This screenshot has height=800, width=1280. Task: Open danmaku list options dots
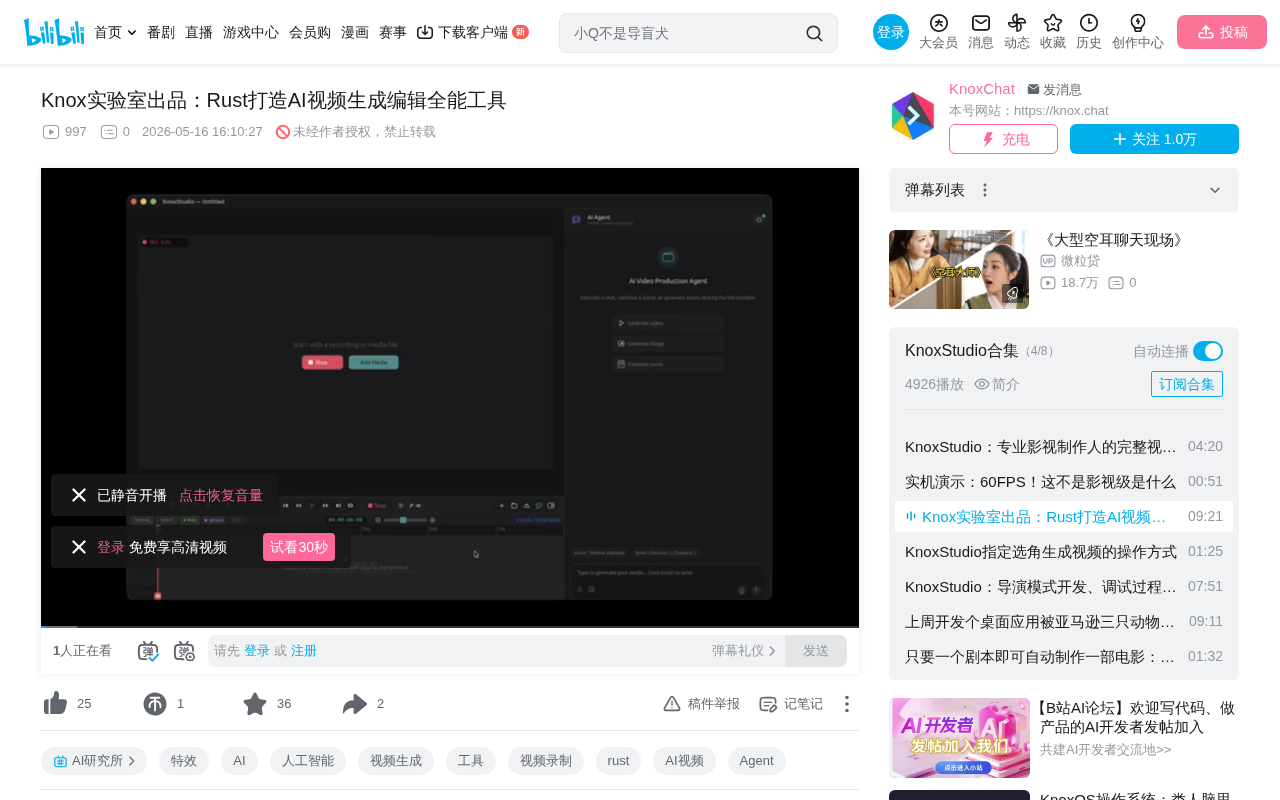point(985,190)
